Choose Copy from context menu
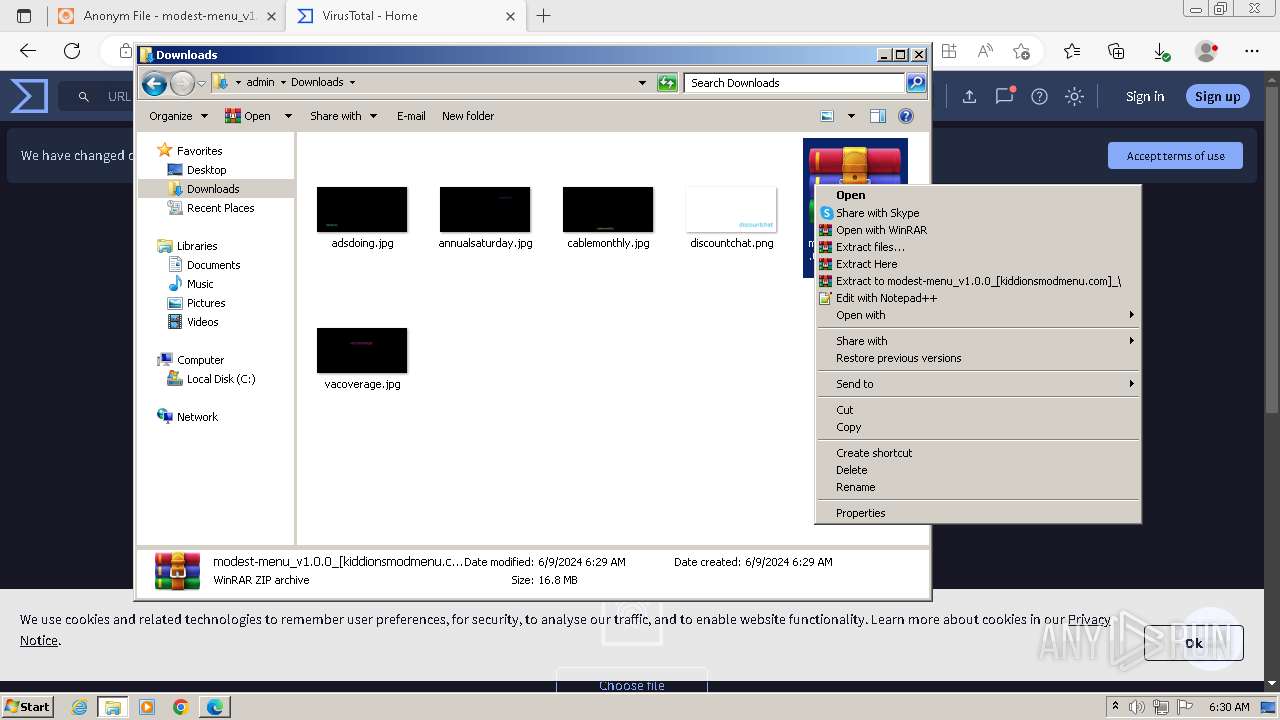 [x=978, y=427]
